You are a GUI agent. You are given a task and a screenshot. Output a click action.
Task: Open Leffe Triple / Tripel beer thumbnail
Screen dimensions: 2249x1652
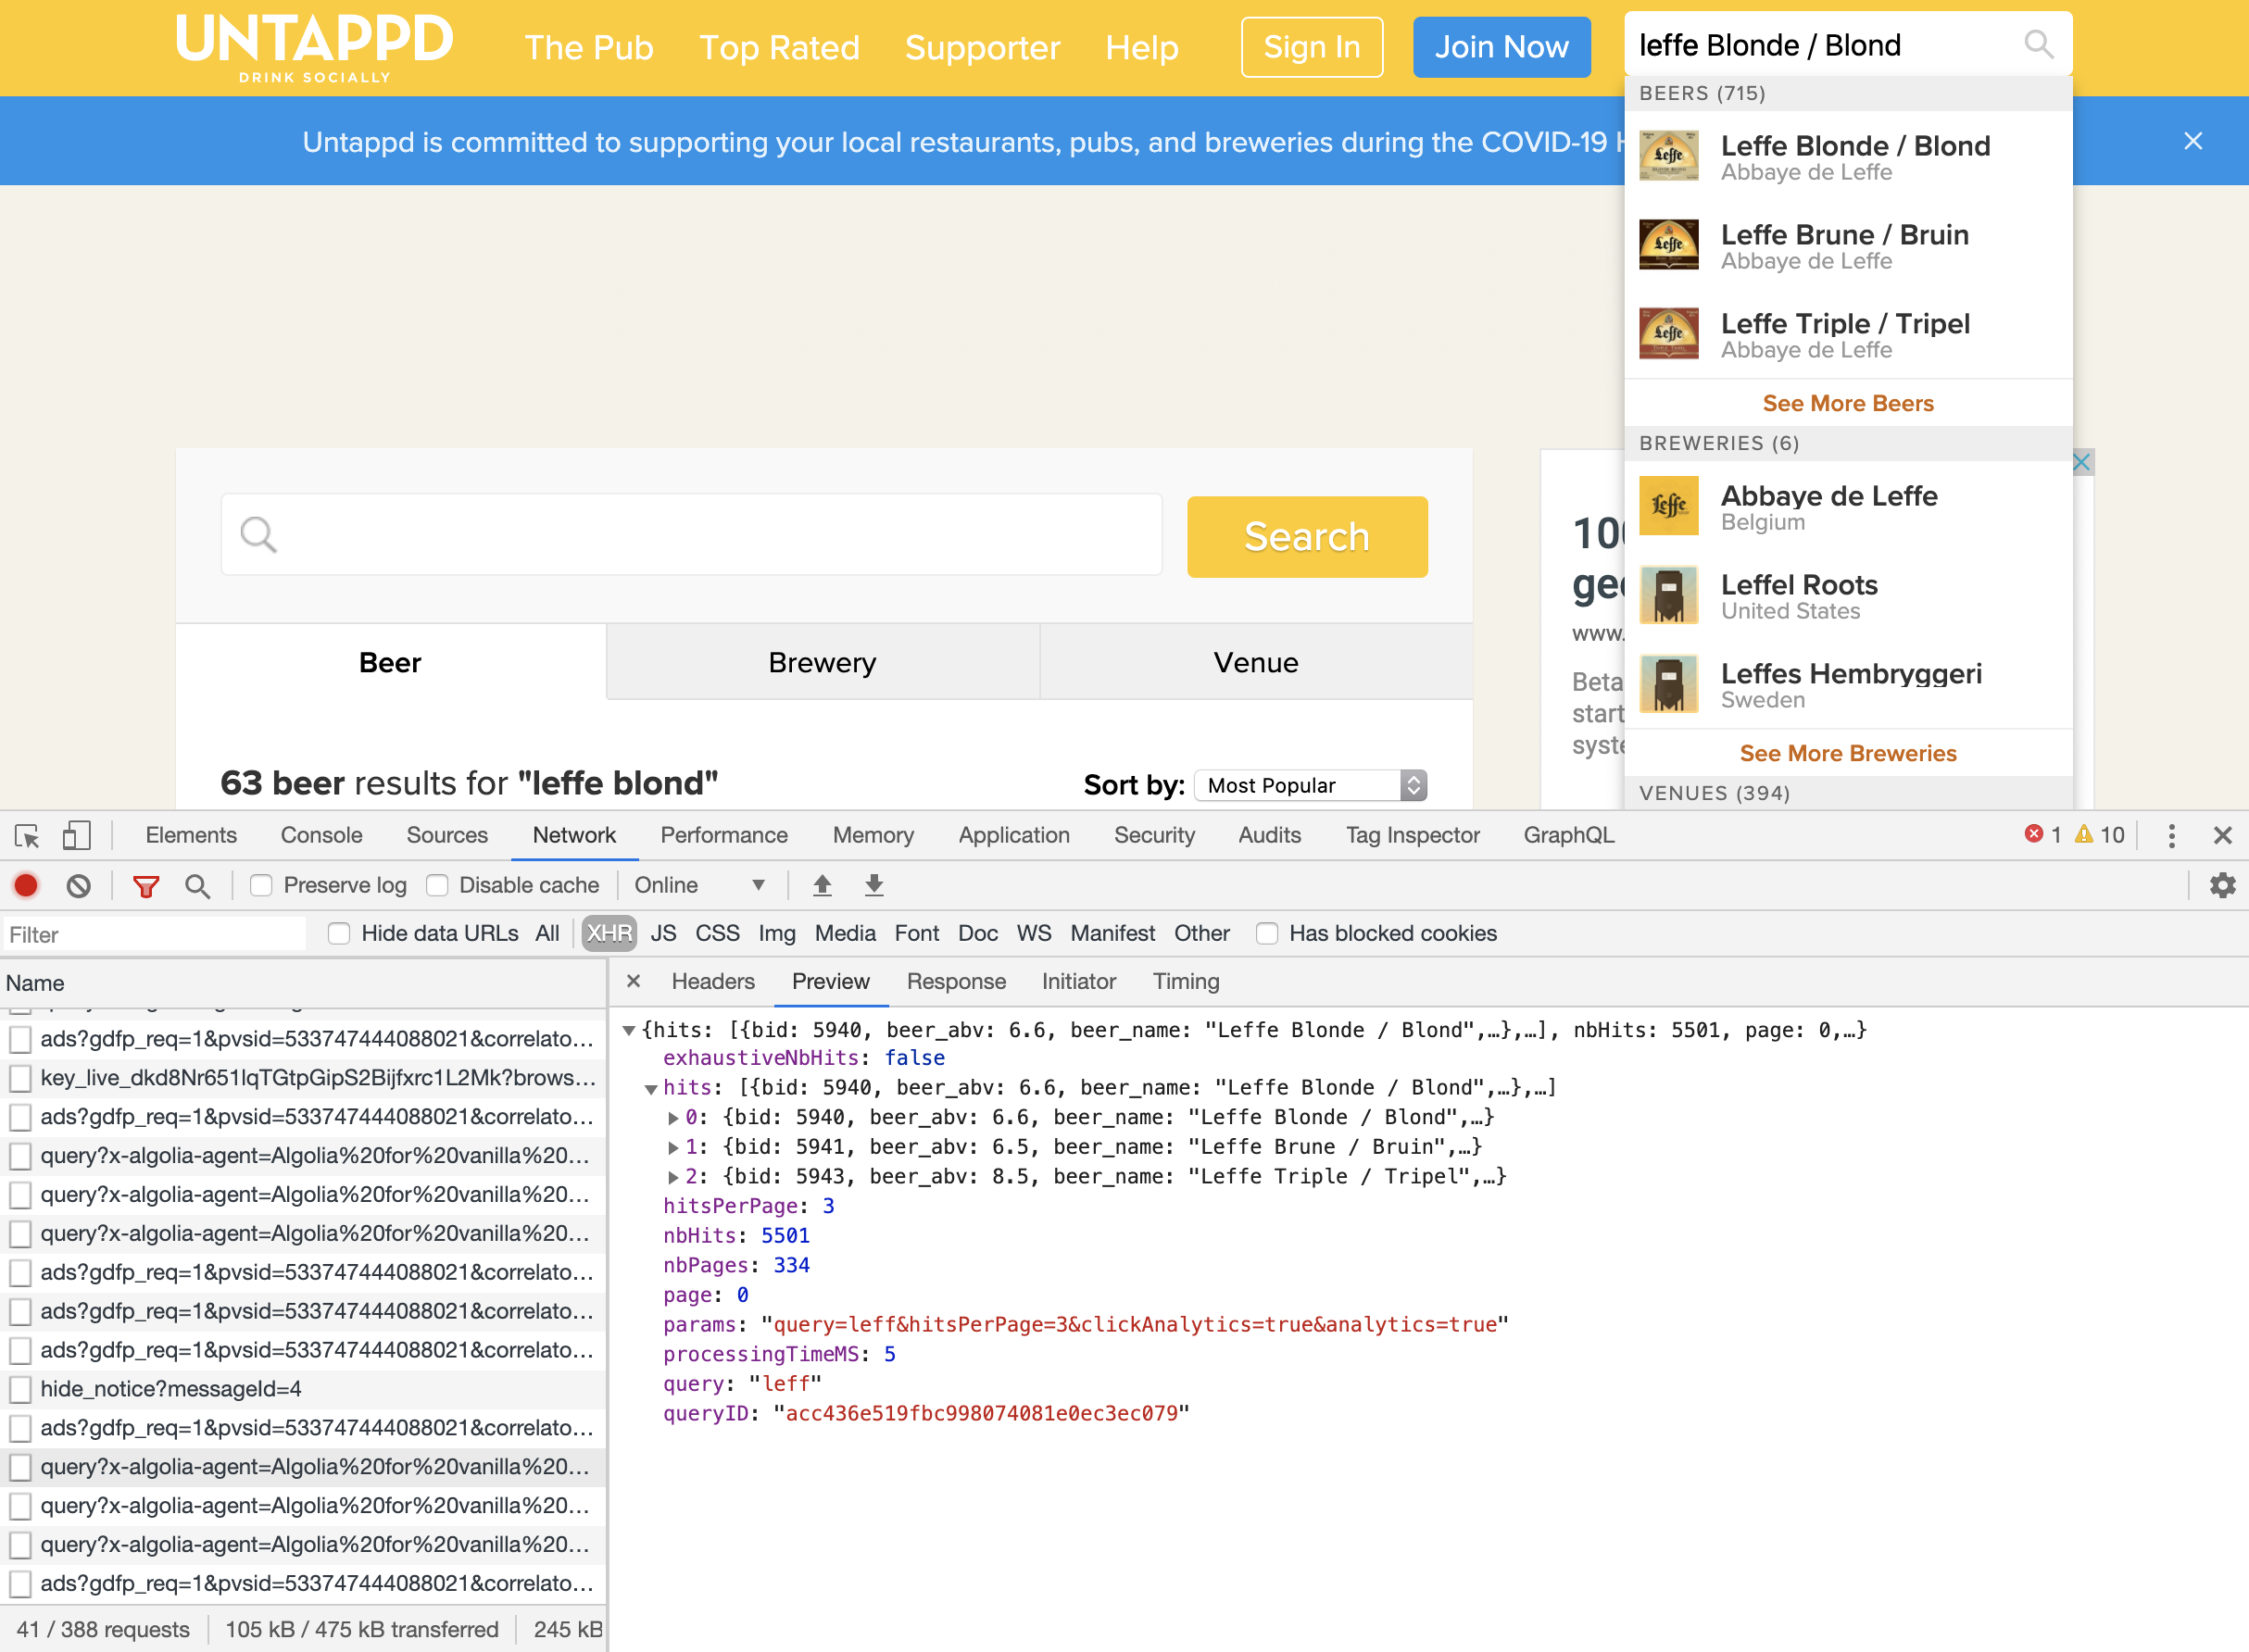click(x=1669, y=334)
